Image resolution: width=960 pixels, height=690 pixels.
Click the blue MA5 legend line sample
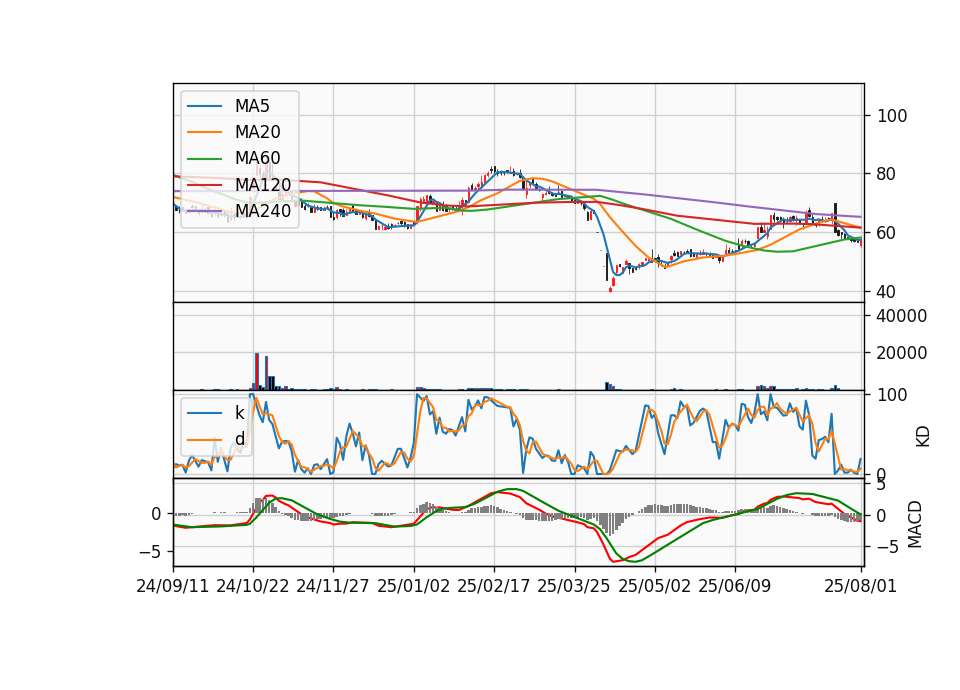(204, 107)
